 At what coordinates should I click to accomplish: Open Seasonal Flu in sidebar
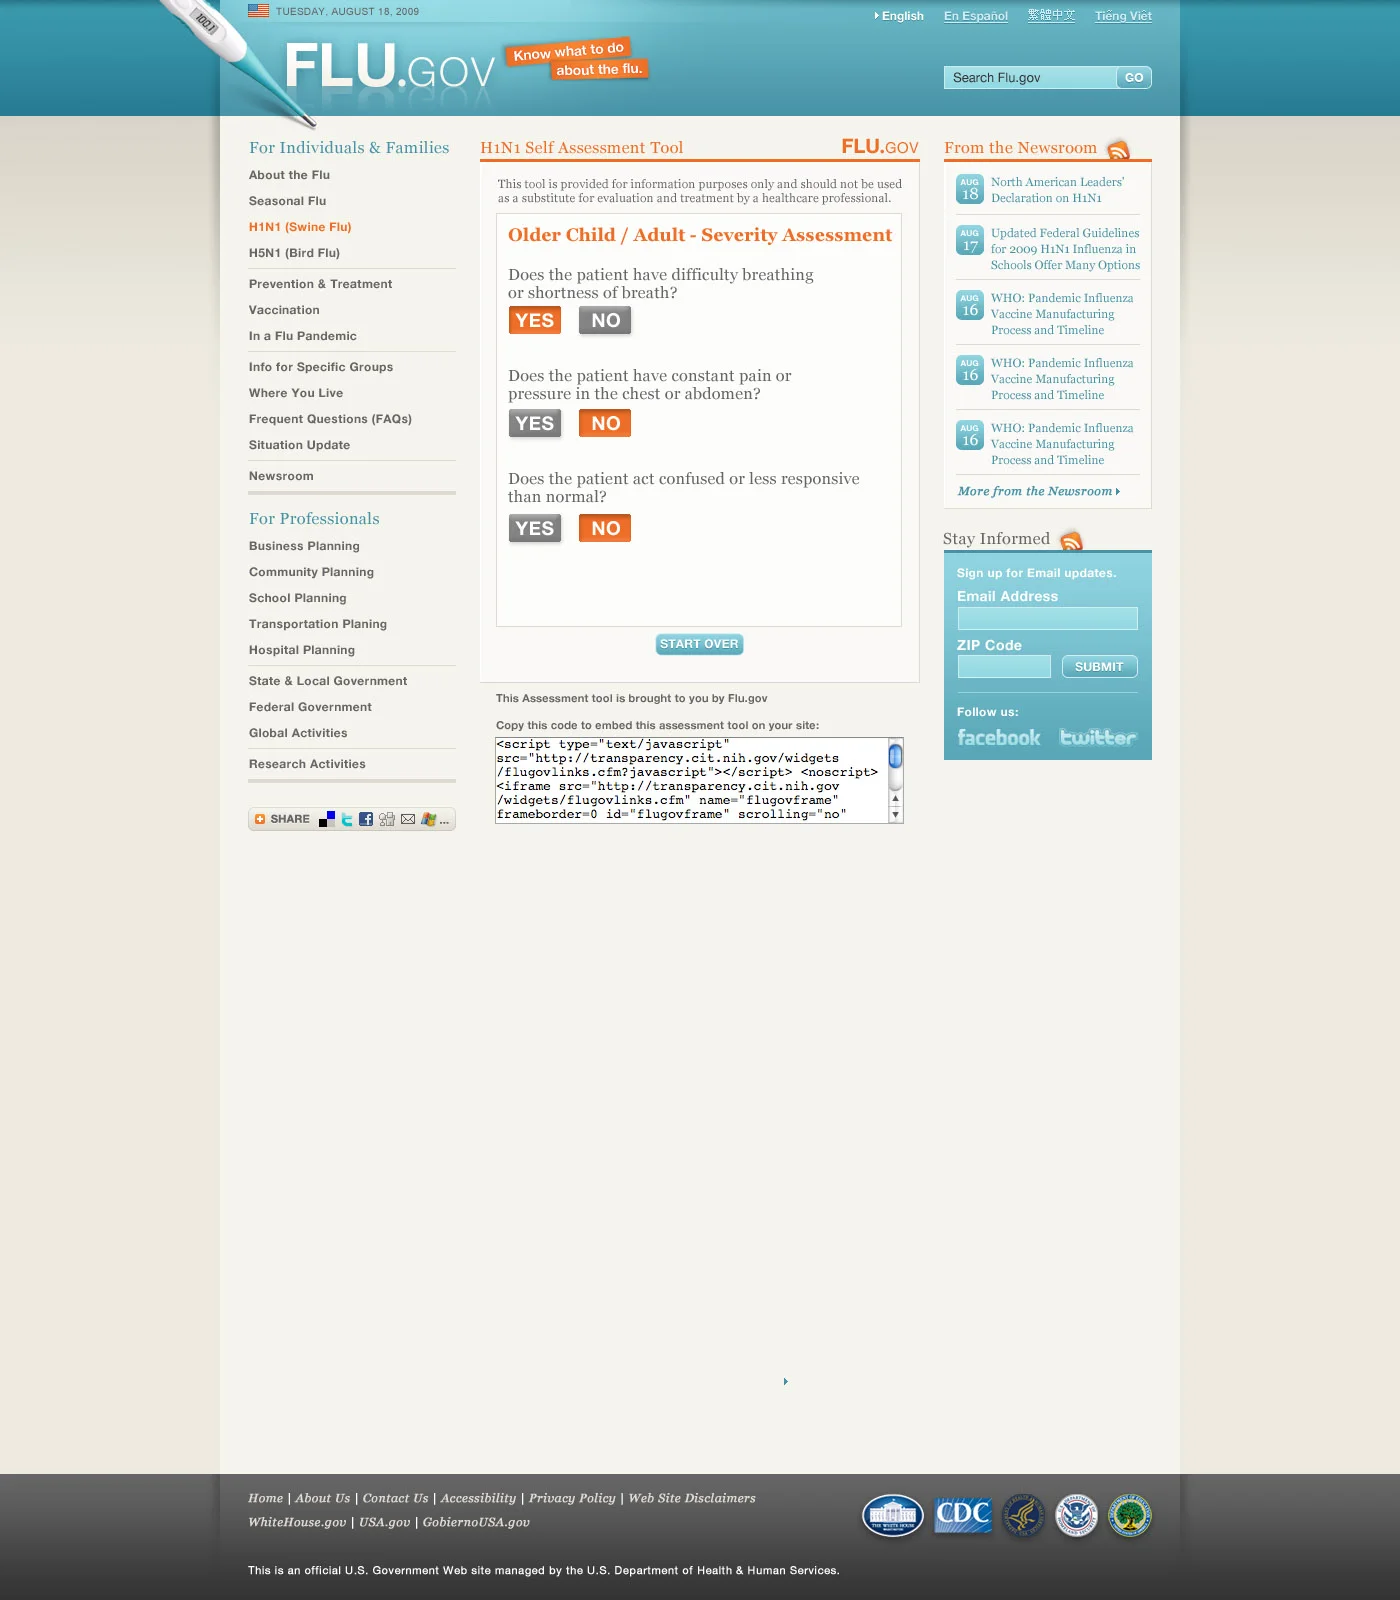point(287,201)
